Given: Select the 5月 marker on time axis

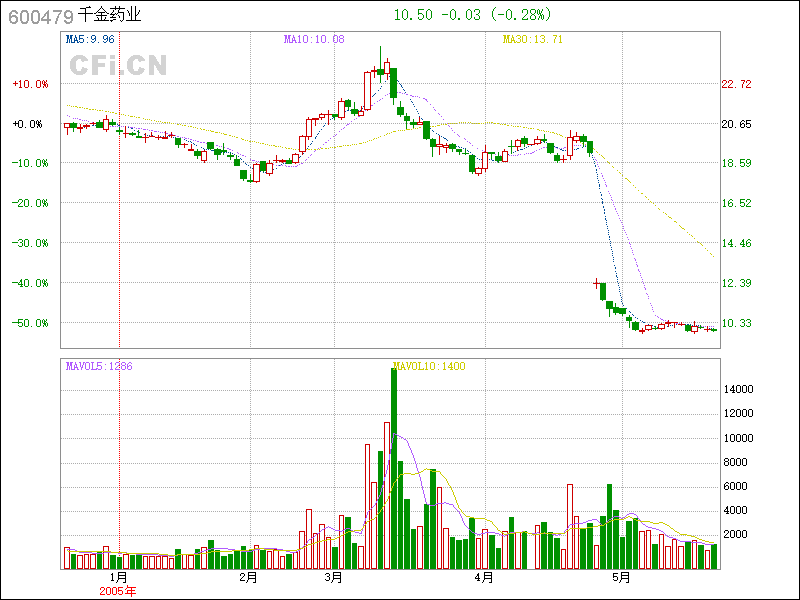Looking at the screenshot, I should pyautogui.click(x=621, y=577).
